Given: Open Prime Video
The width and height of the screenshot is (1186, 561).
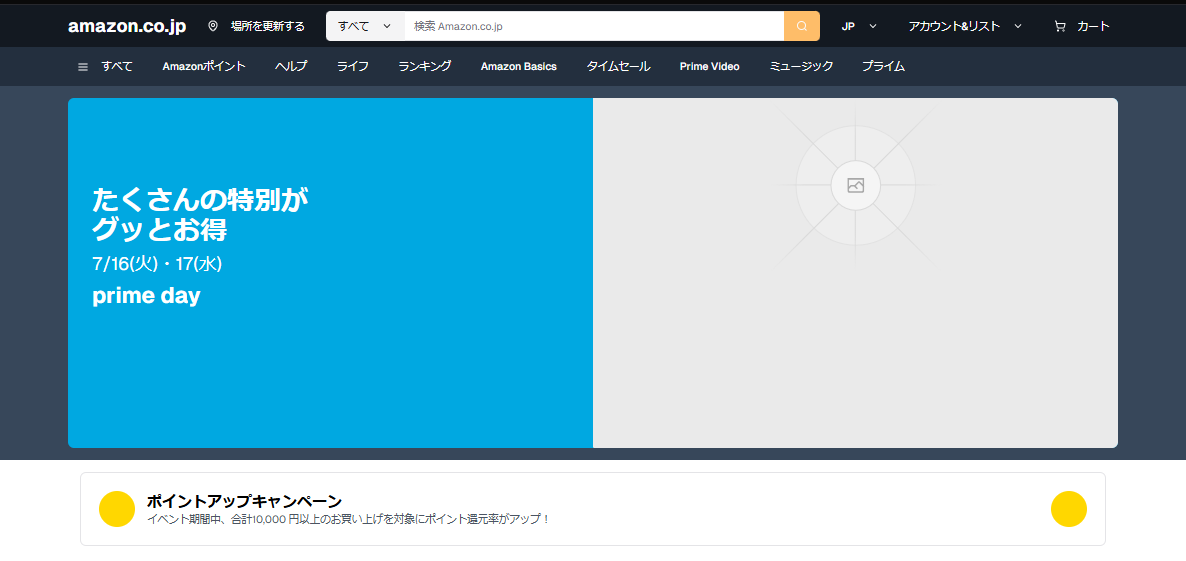Looking at the screenshot, I should pos(709,67).
